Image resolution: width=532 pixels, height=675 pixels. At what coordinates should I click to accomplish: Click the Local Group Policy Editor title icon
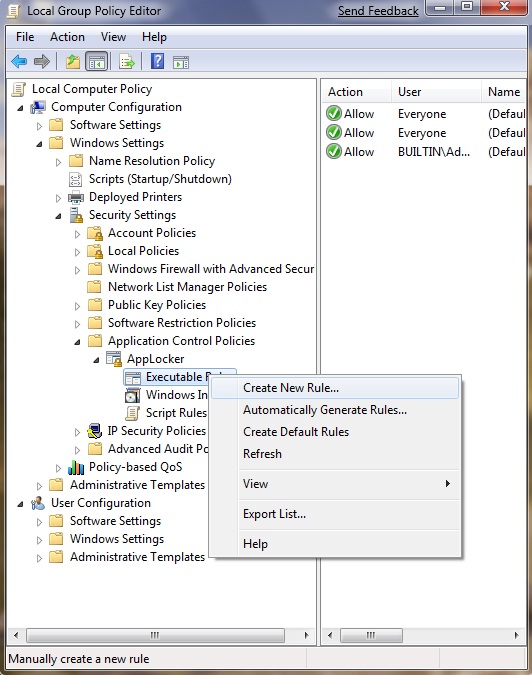(13, 11)
